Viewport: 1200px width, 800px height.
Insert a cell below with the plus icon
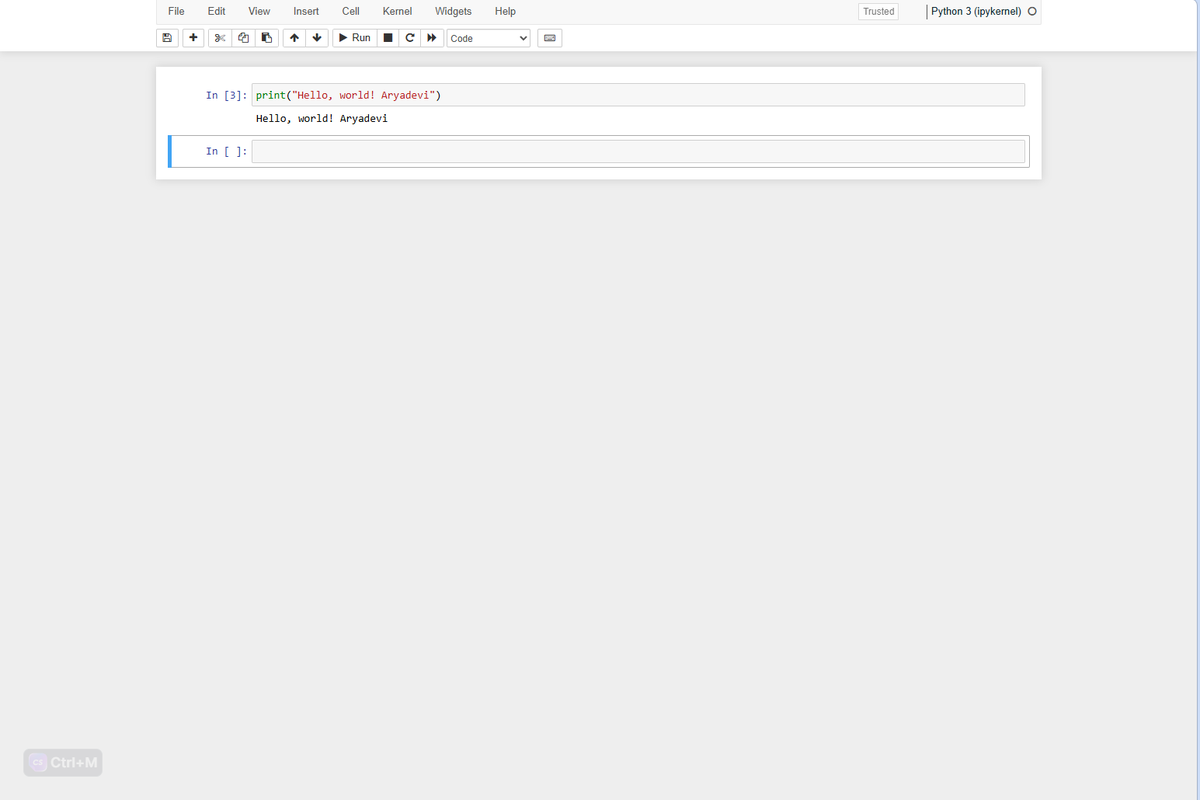point(193,38)
